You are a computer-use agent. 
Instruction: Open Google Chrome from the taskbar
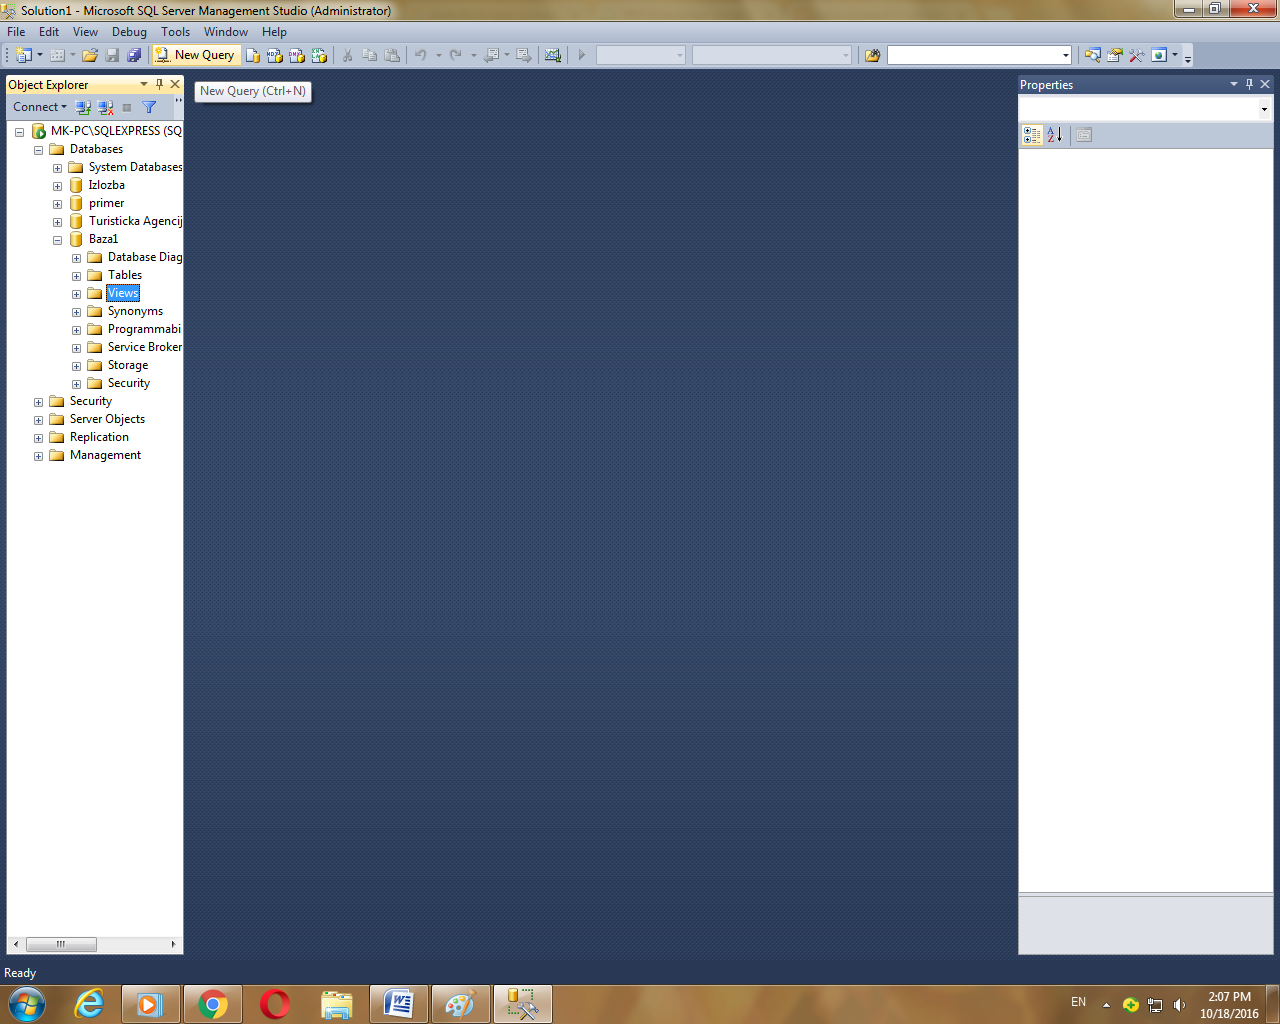point(213,1004)
